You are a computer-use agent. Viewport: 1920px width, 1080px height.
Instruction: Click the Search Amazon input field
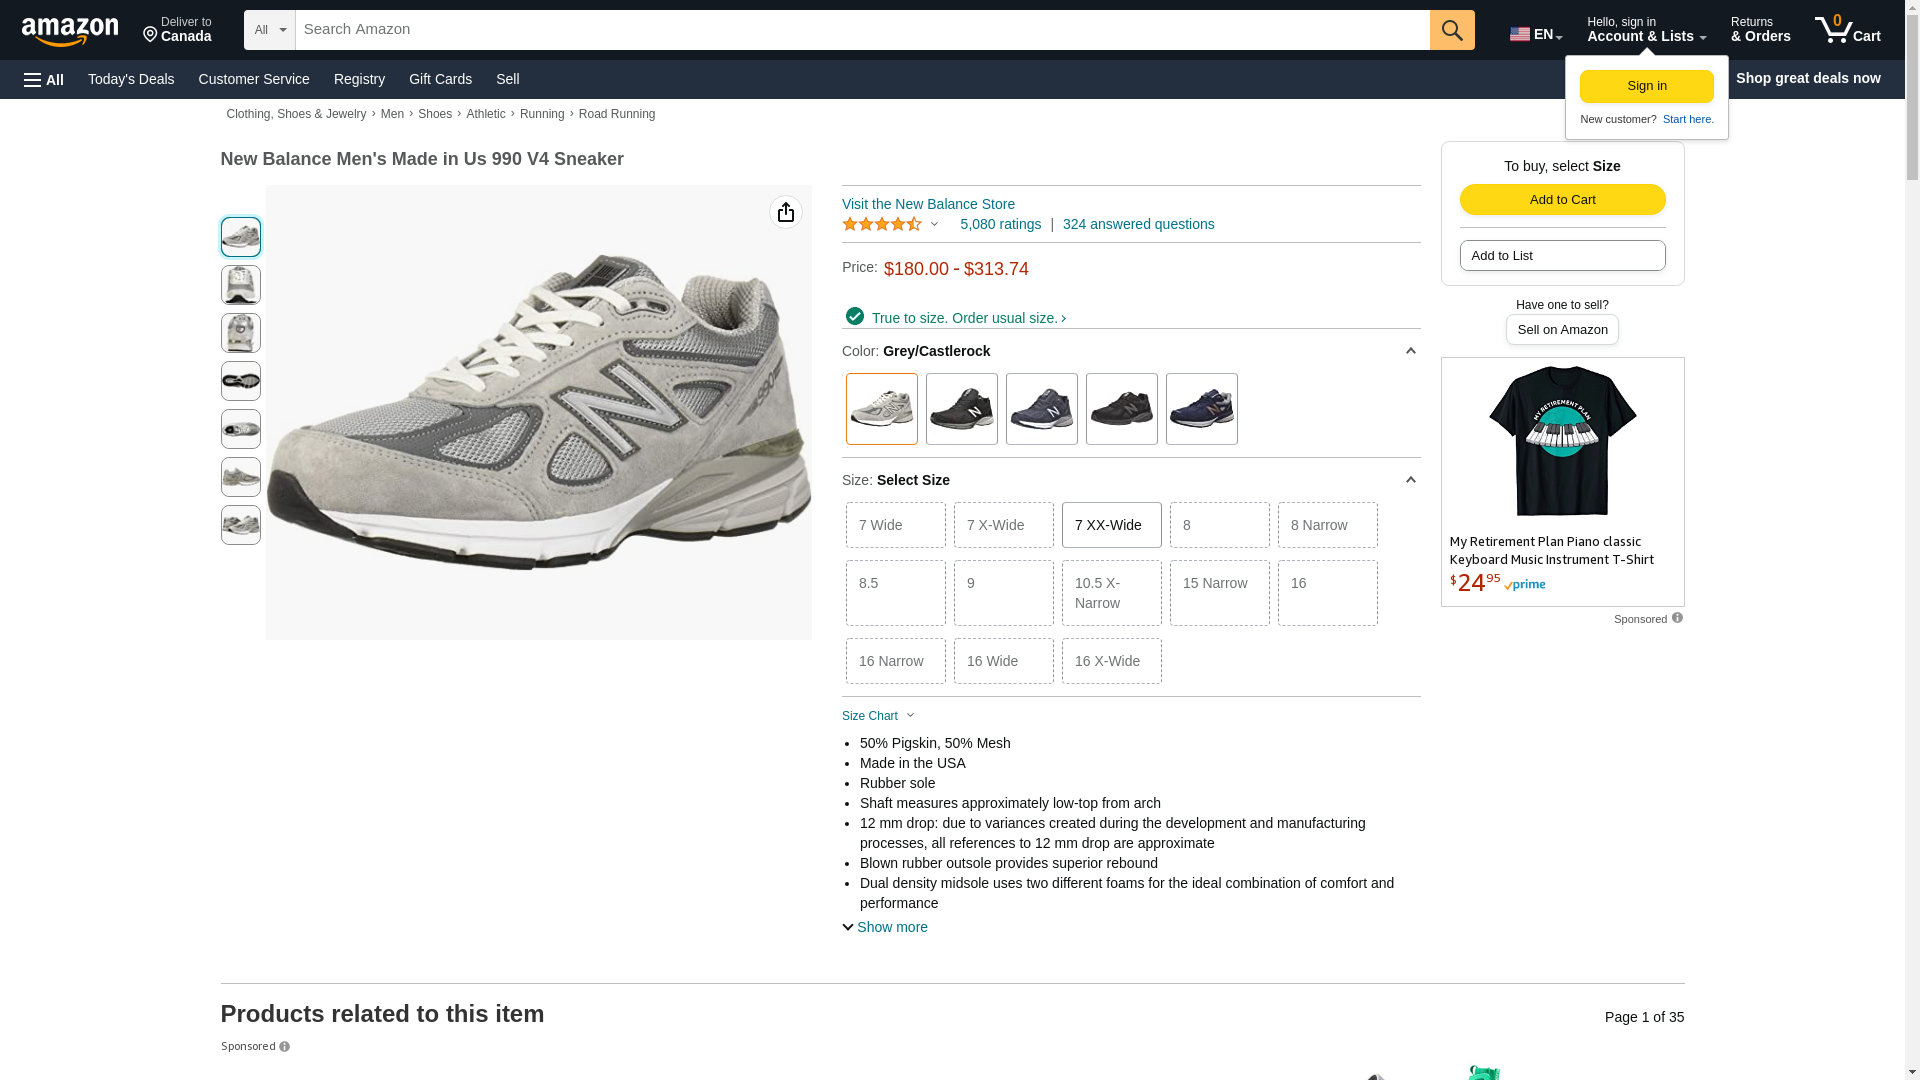point(862,30)
